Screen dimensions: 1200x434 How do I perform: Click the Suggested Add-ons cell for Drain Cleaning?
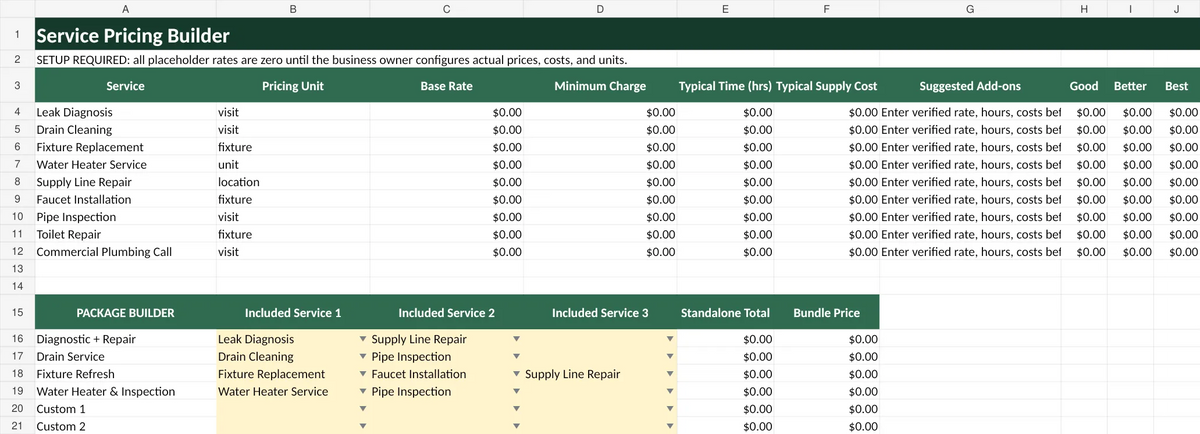pyautogui.click(x=970, y=130)
